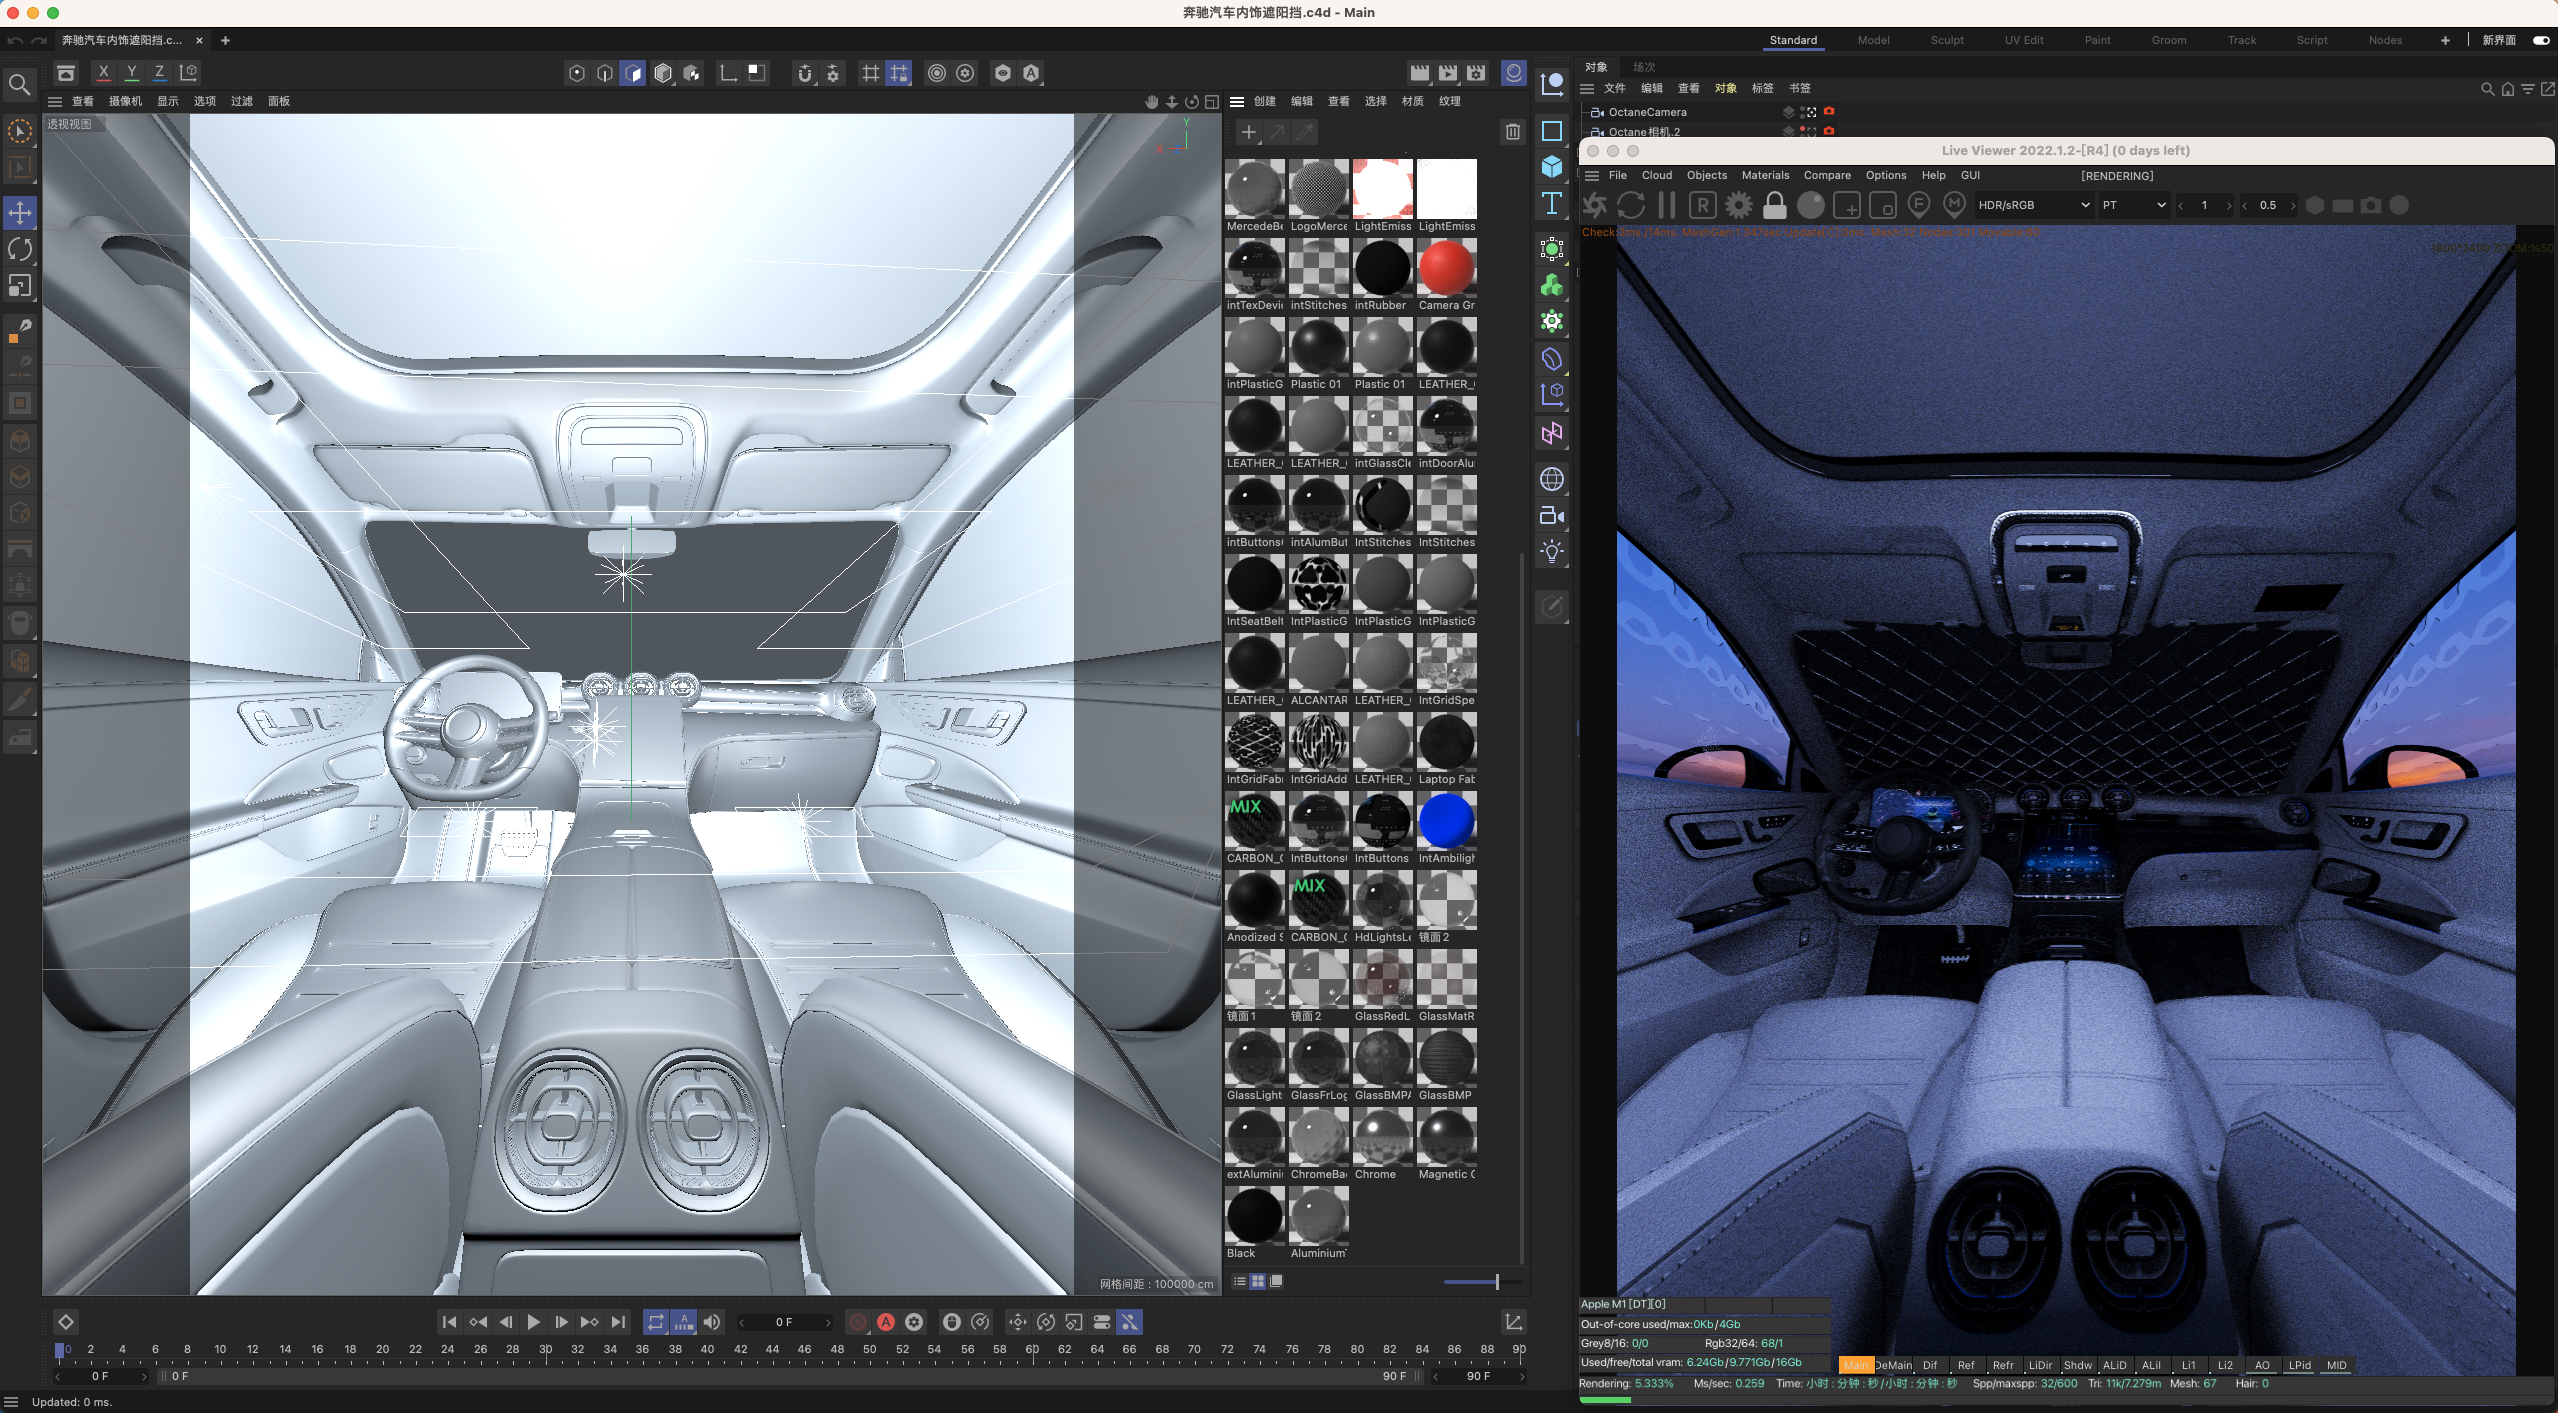Click the AO render pass button
2558x1413 pixels.
[x=2262, y=1365]
